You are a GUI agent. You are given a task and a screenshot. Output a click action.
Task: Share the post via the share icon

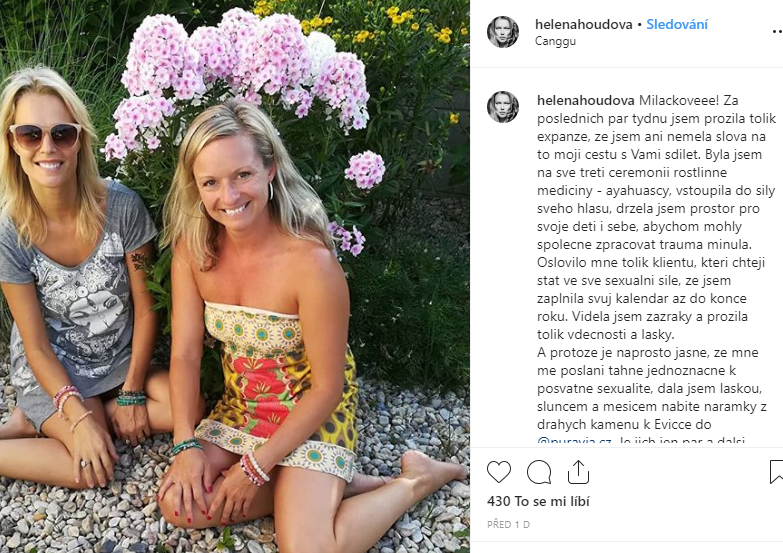(578, 472)
